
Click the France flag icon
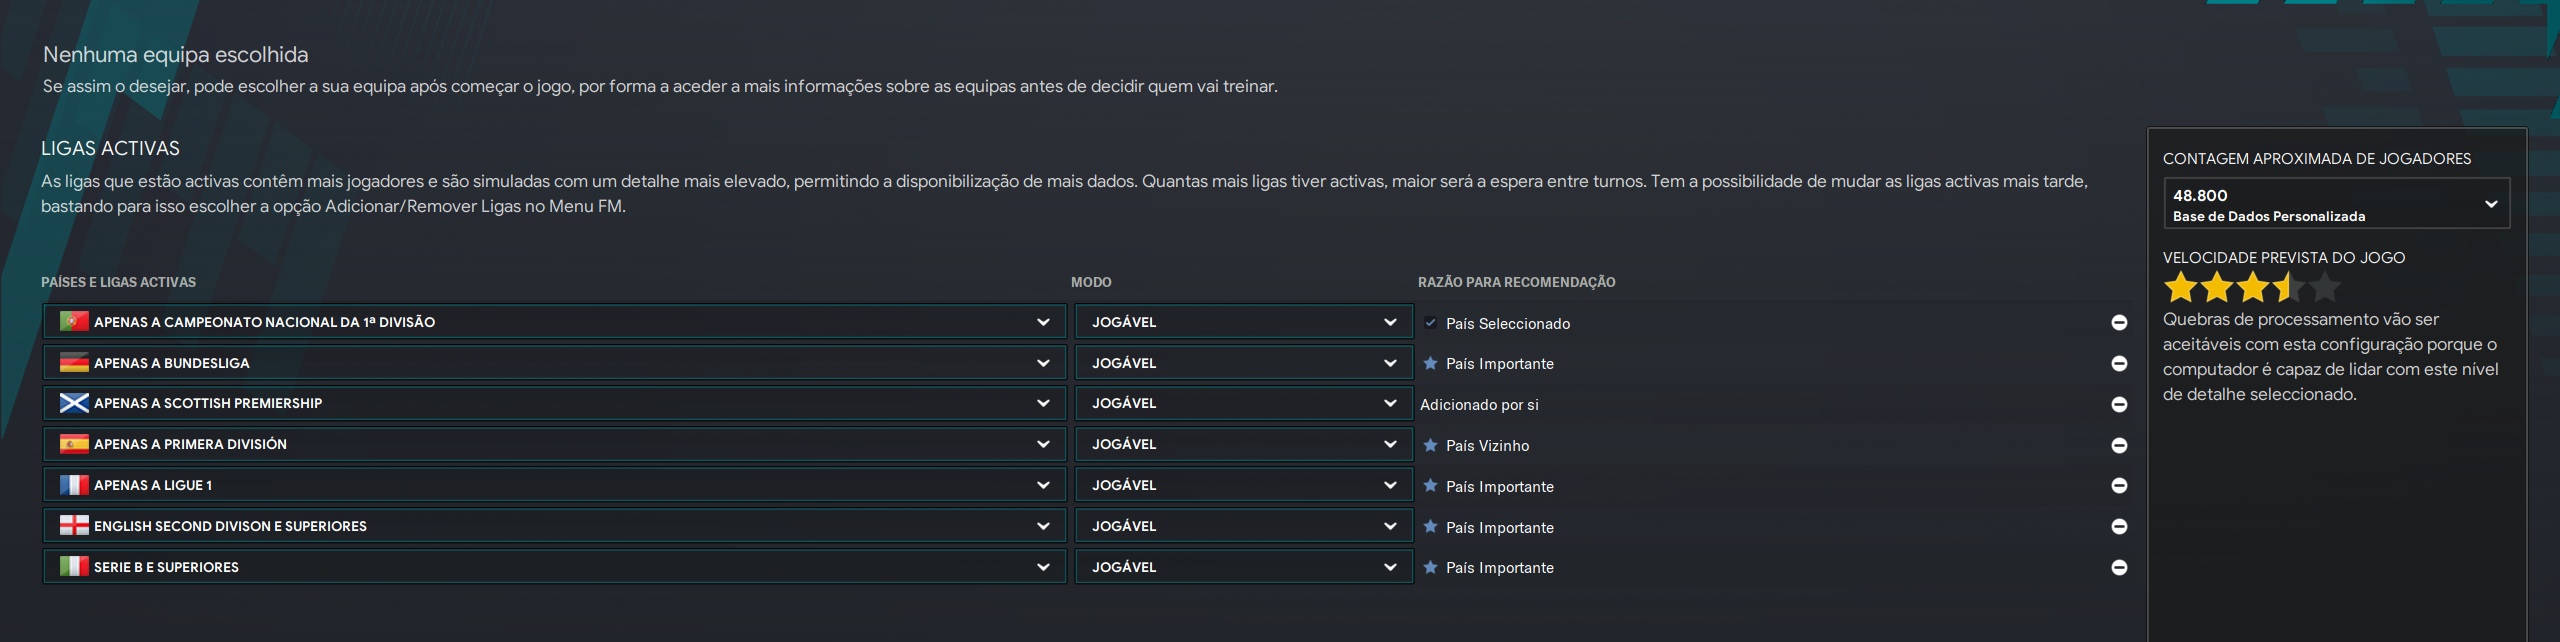(x=74, y=485)
